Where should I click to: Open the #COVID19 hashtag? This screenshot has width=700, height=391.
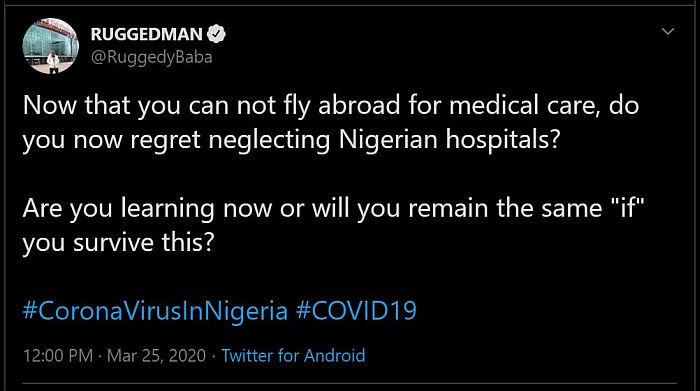pos(356,311)
